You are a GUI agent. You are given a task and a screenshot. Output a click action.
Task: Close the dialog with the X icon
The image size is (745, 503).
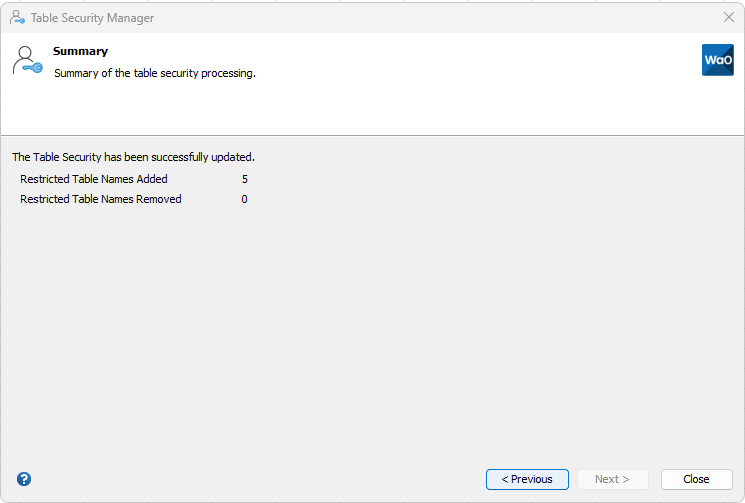[729, 18]
